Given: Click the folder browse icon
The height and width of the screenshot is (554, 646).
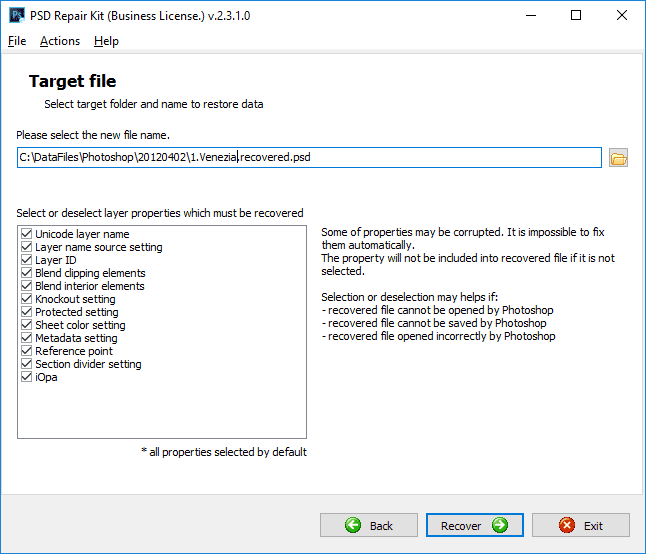Looking at the screenshot, I should pos(618,158).
